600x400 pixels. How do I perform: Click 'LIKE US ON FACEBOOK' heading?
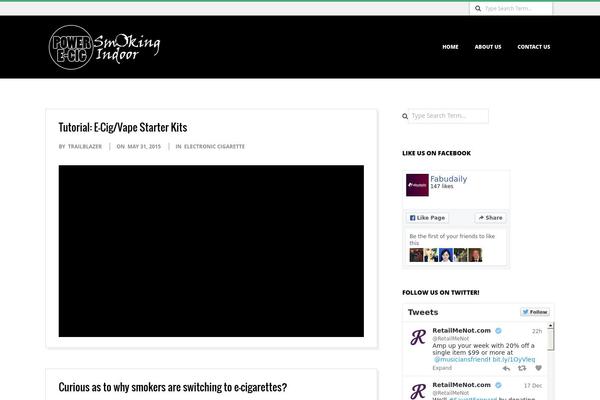coord(437,153)
